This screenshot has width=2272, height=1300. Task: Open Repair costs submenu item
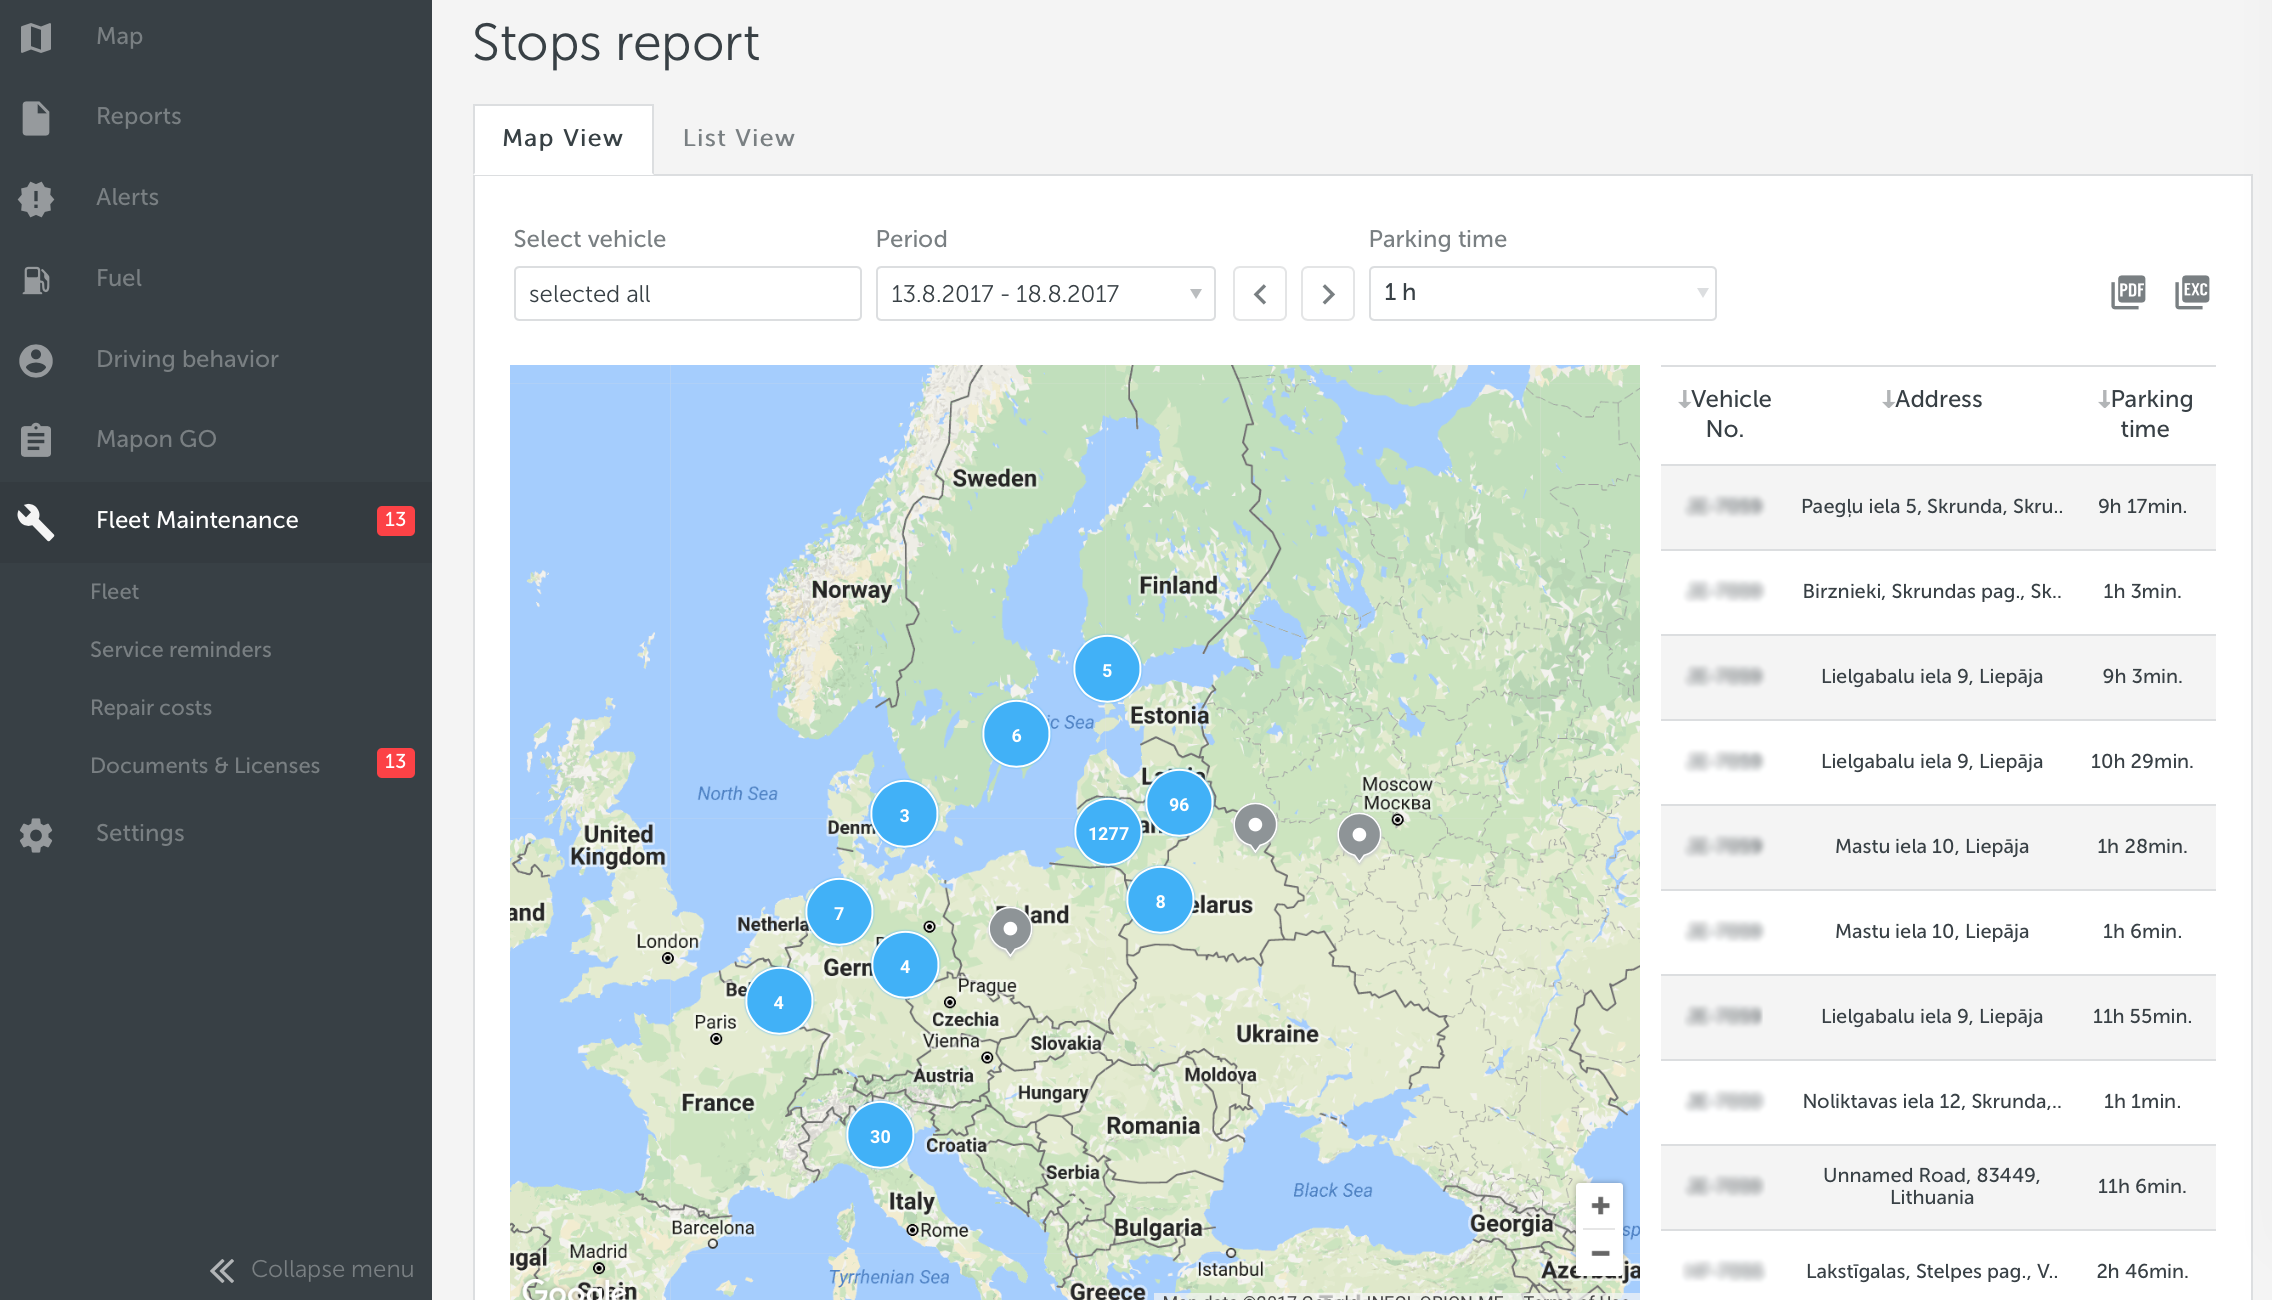[x=151, y=707]
